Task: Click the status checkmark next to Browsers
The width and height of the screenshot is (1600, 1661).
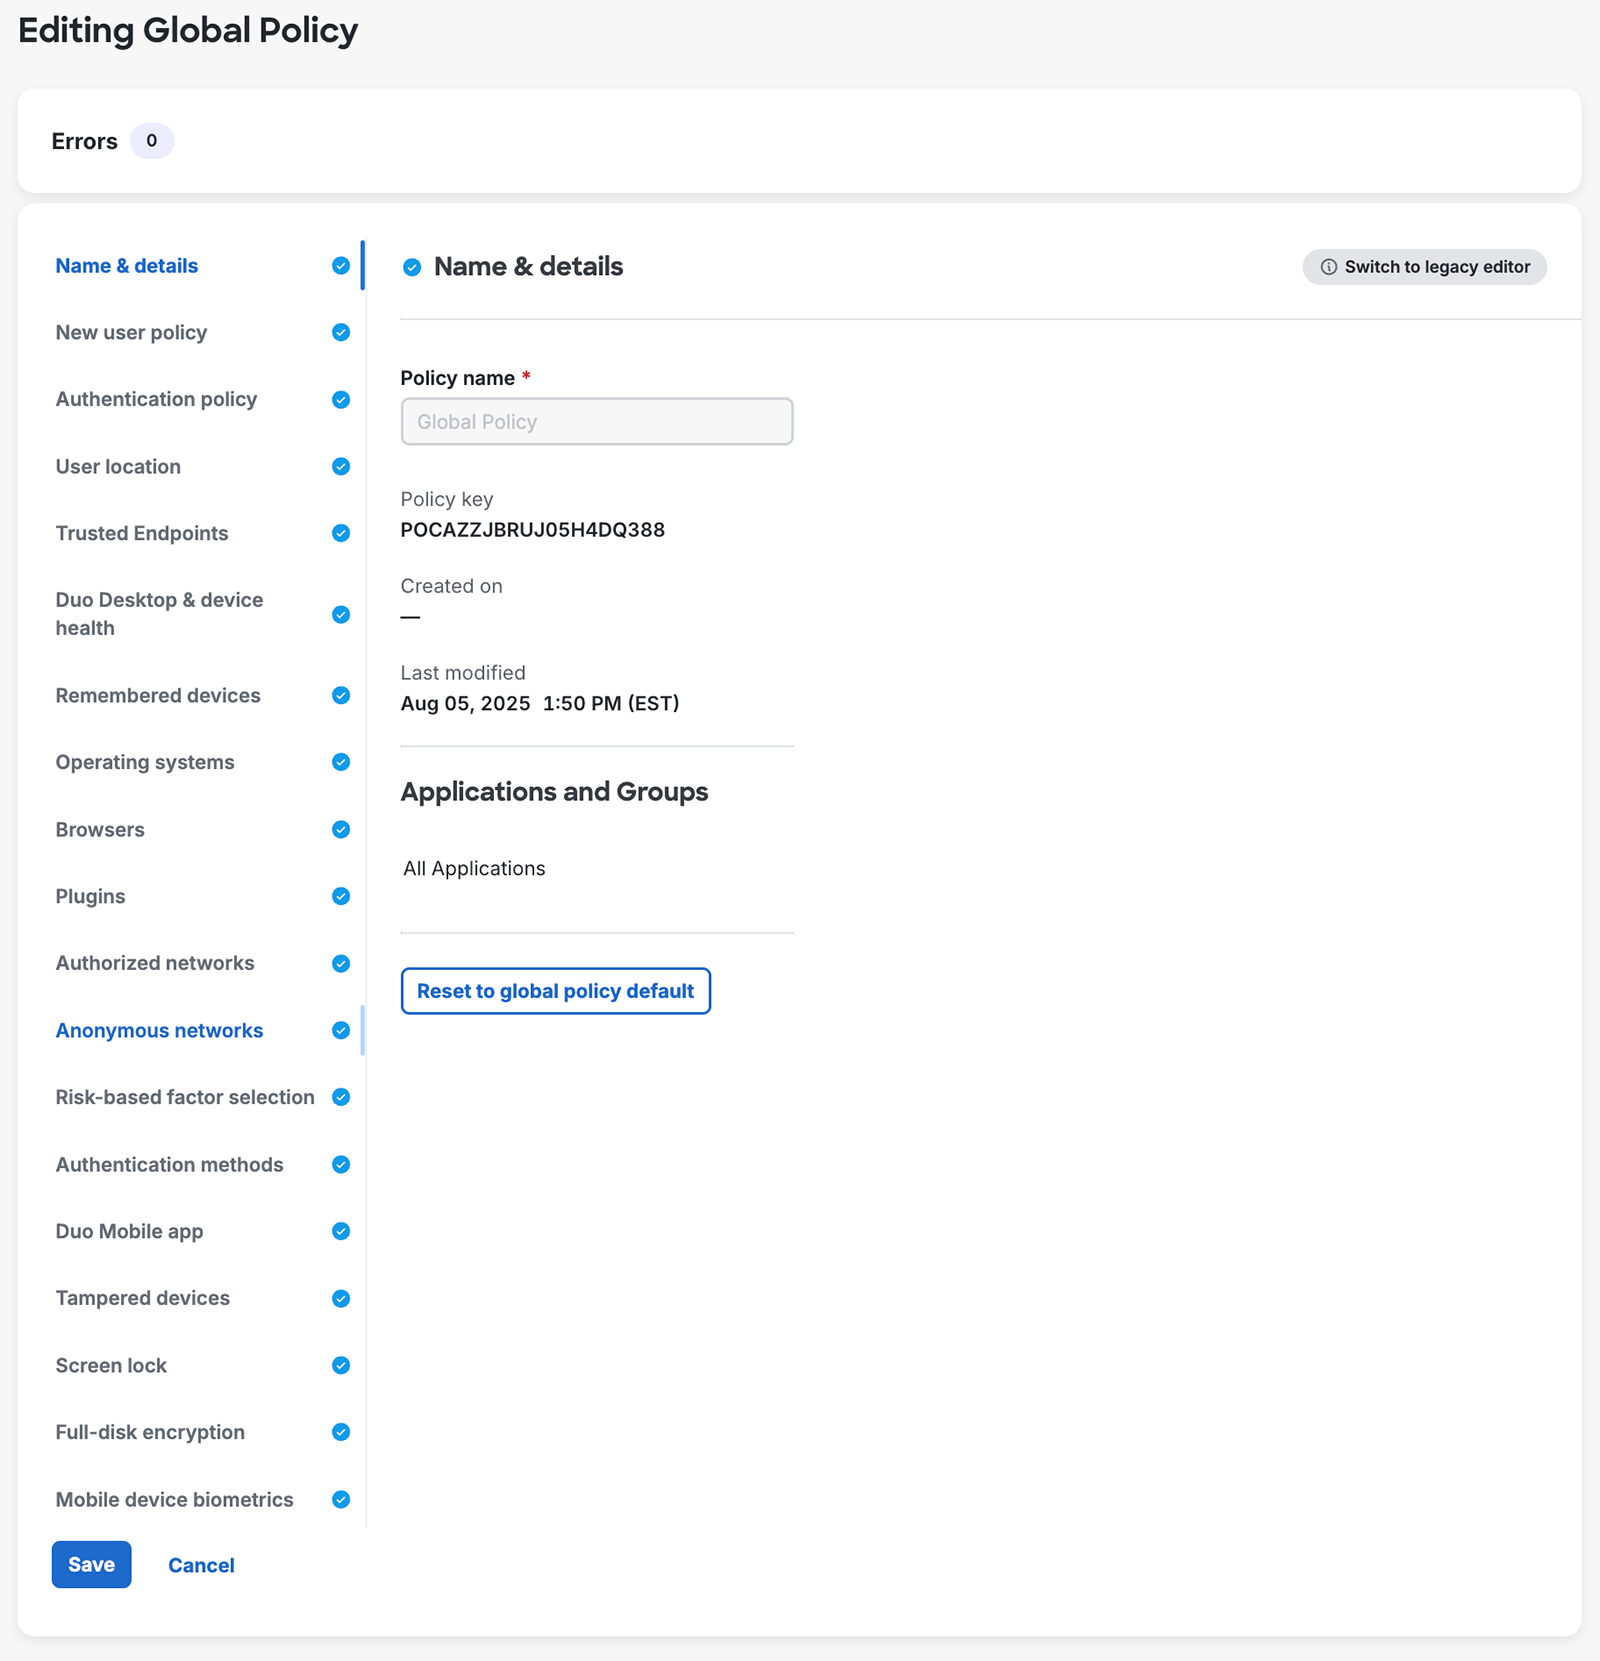Action: [x=341, y=829]
